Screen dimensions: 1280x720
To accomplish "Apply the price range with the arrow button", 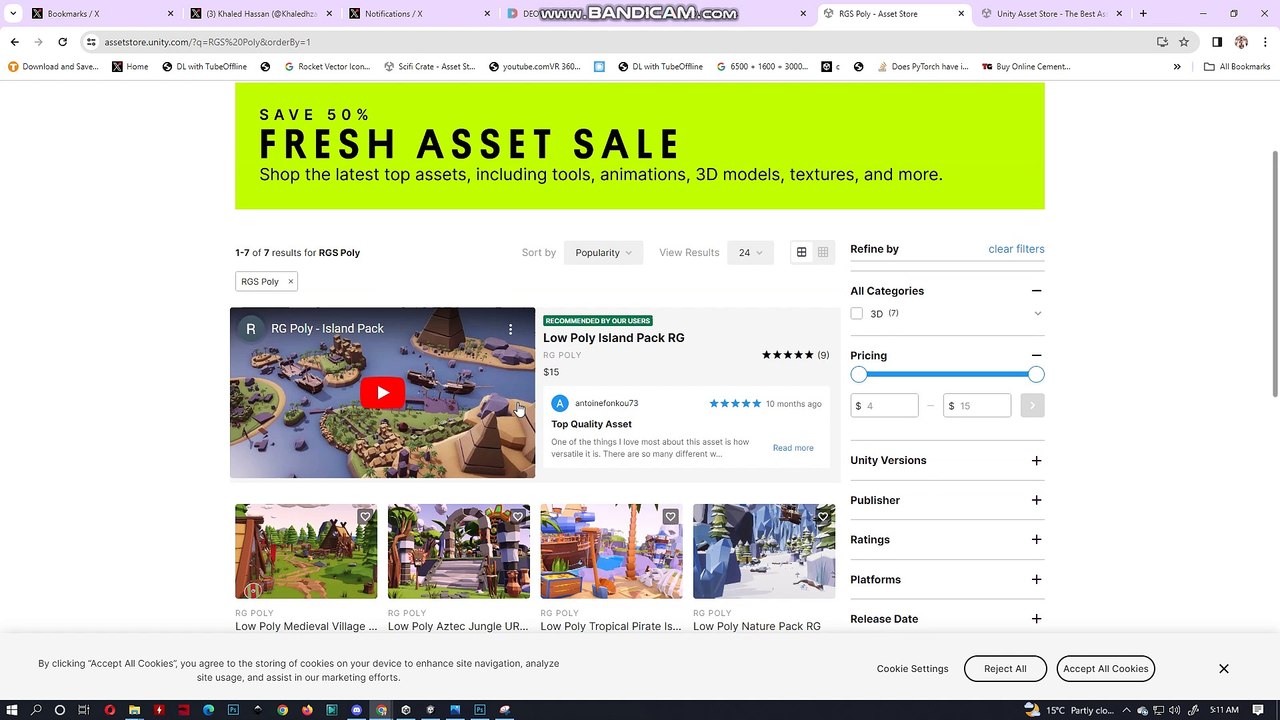I will click(1033, 405).
